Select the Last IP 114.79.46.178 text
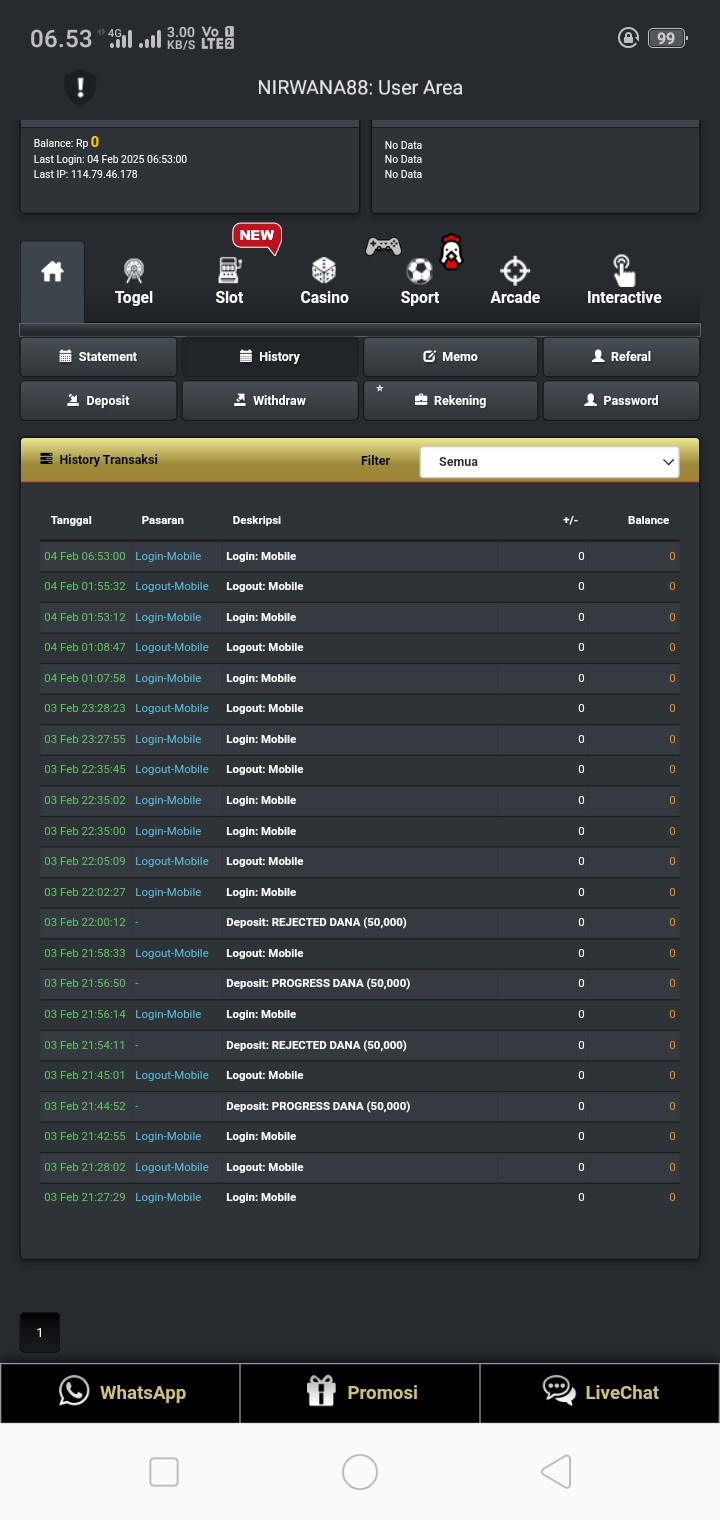Viewport: 720px width, 1520px height. click(x=85, y=174)
